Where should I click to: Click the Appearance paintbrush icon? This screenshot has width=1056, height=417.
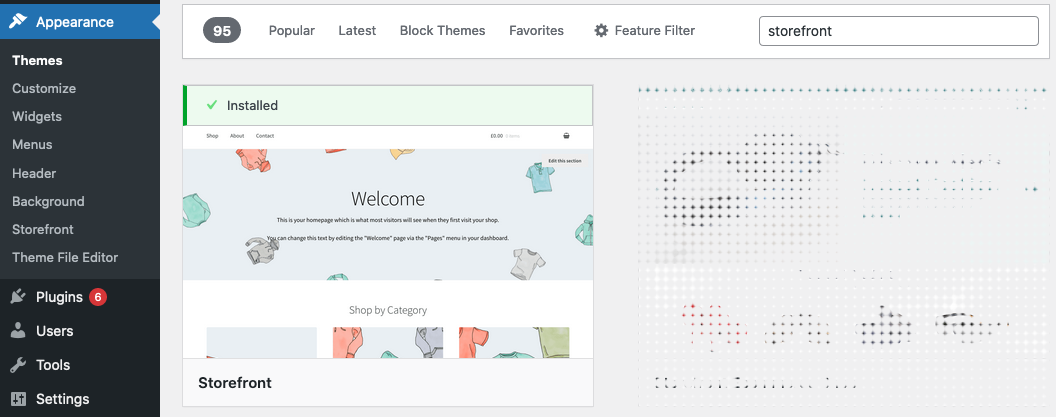coord(18,22)
